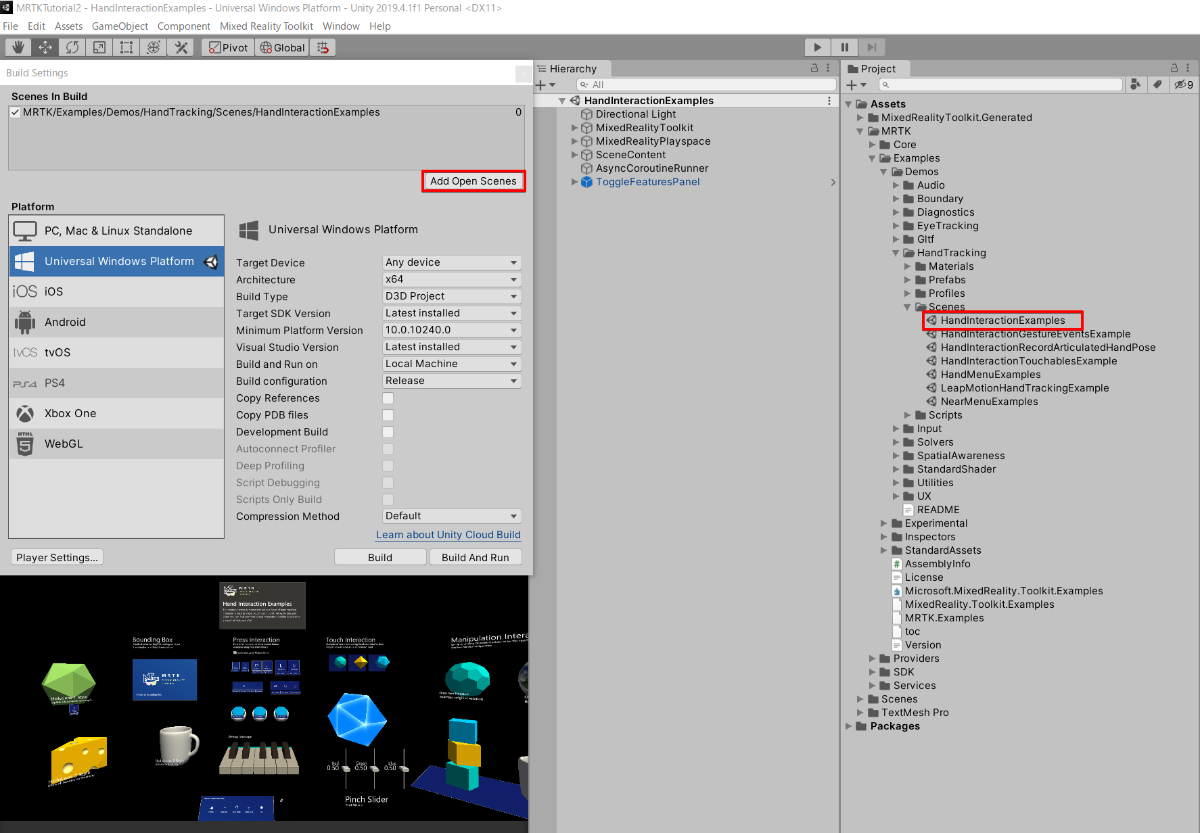This screenshot has width=1200, height=833.
Task: Enable the Development Build checkbox
Action: (388, 432)
